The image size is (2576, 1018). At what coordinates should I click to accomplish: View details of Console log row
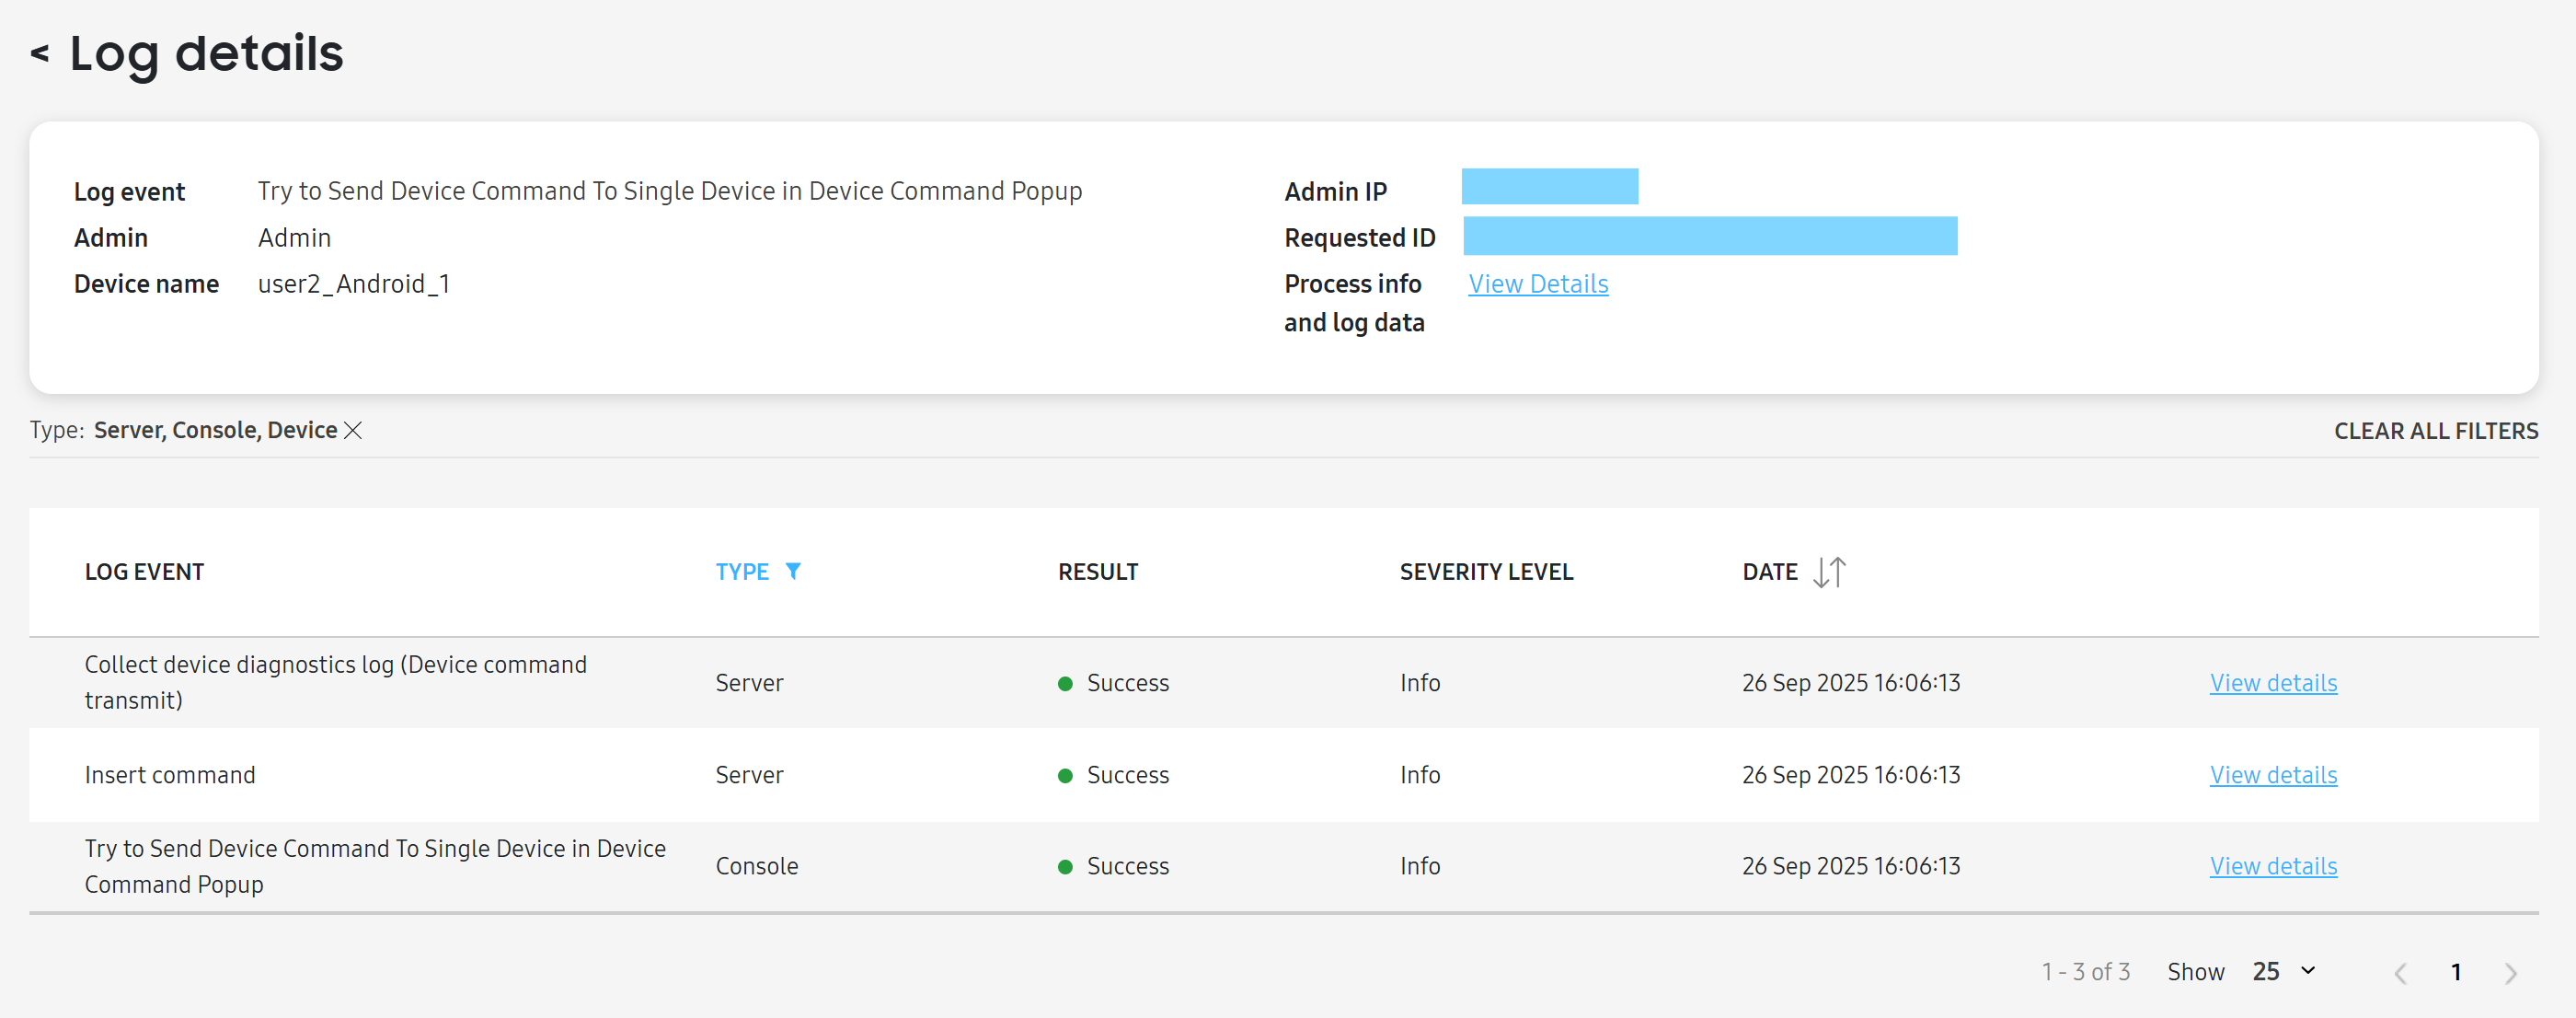coord(2272,866)
